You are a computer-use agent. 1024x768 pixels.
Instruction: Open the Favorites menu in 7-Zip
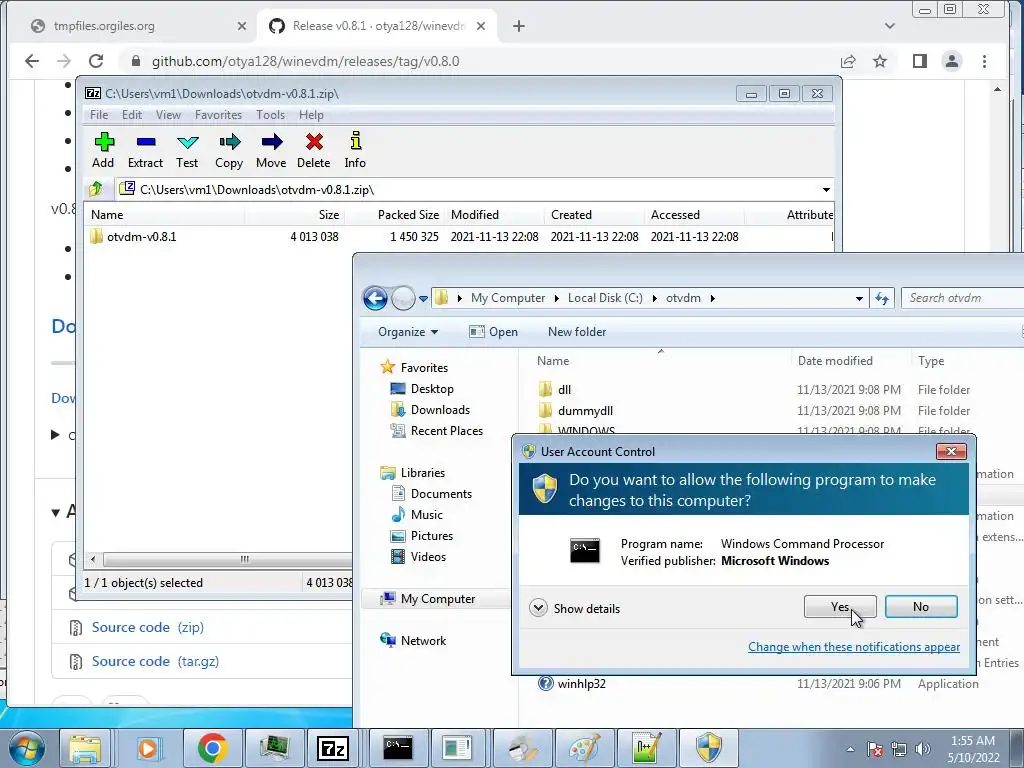point(218,115)
